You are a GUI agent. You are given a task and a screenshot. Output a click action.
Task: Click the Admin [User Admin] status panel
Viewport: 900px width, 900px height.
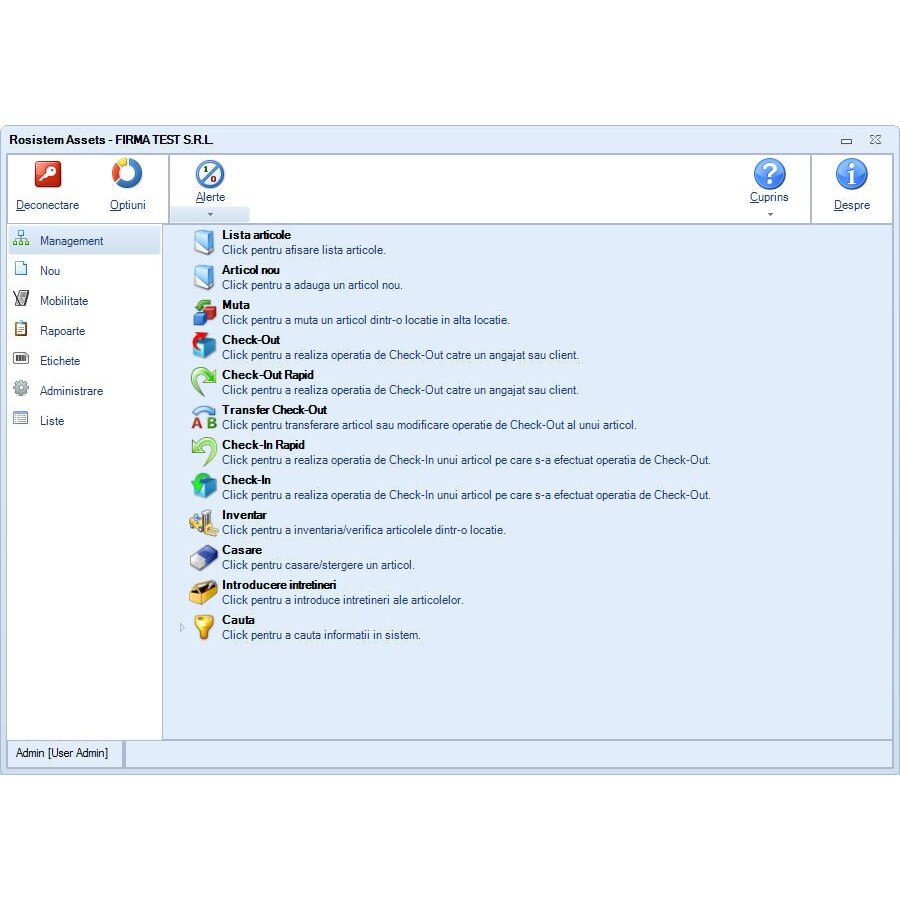62,753
